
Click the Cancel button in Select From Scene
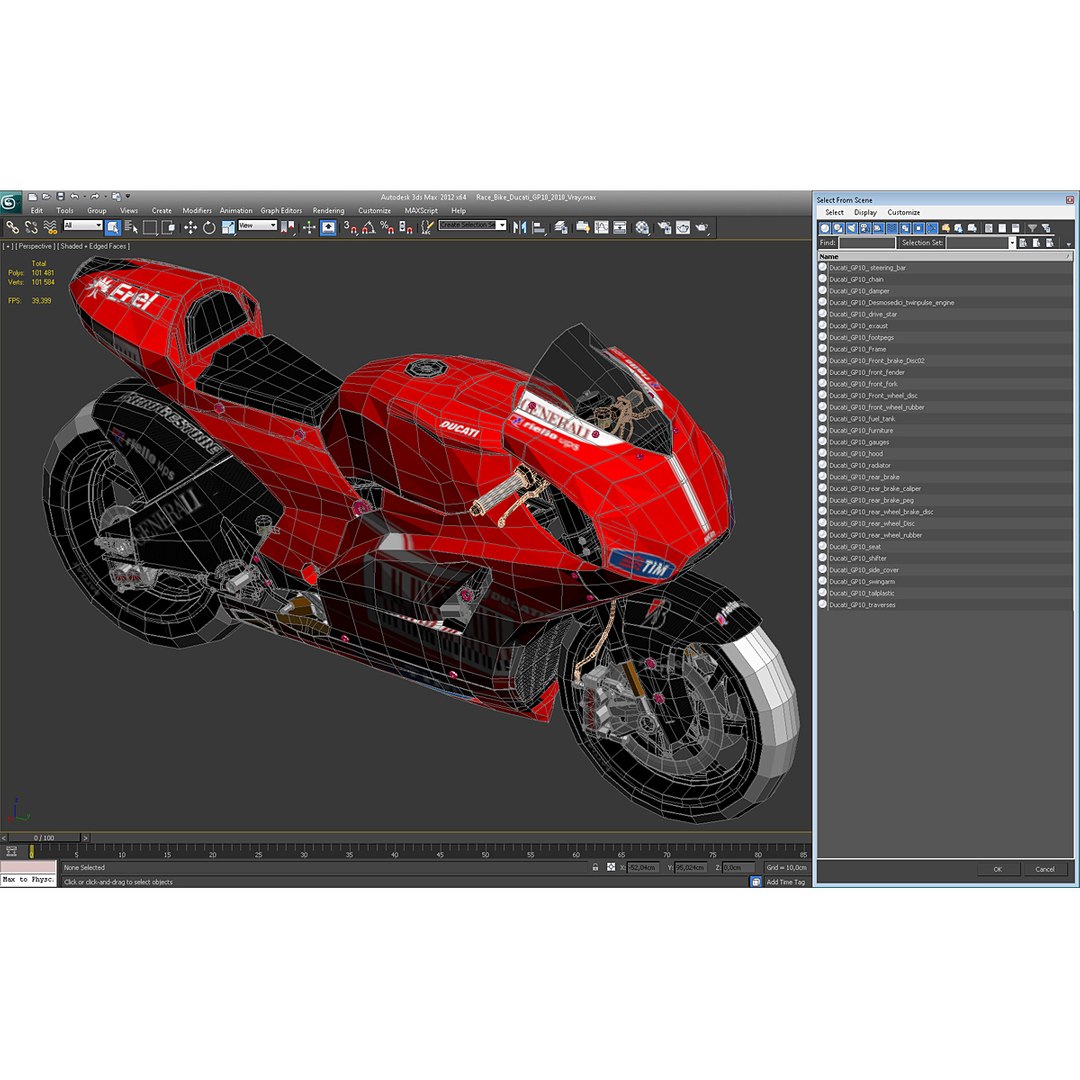1045,869
